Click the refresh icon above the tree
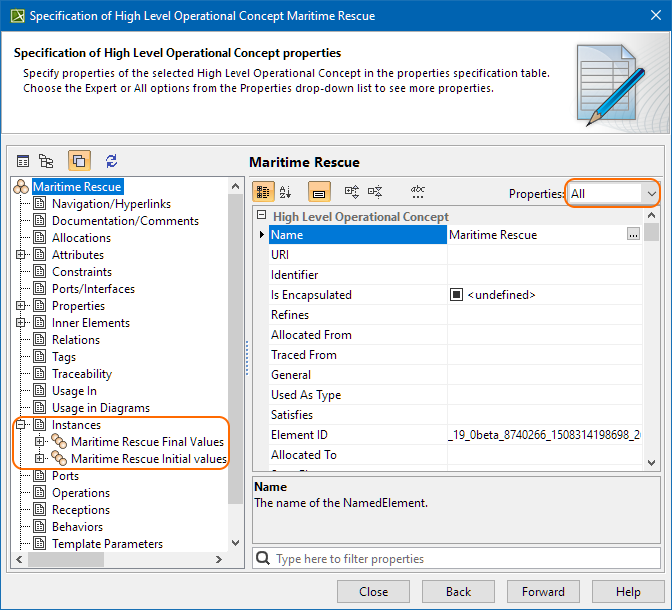Viewport: 672px width, 610px height. [111, 161]
